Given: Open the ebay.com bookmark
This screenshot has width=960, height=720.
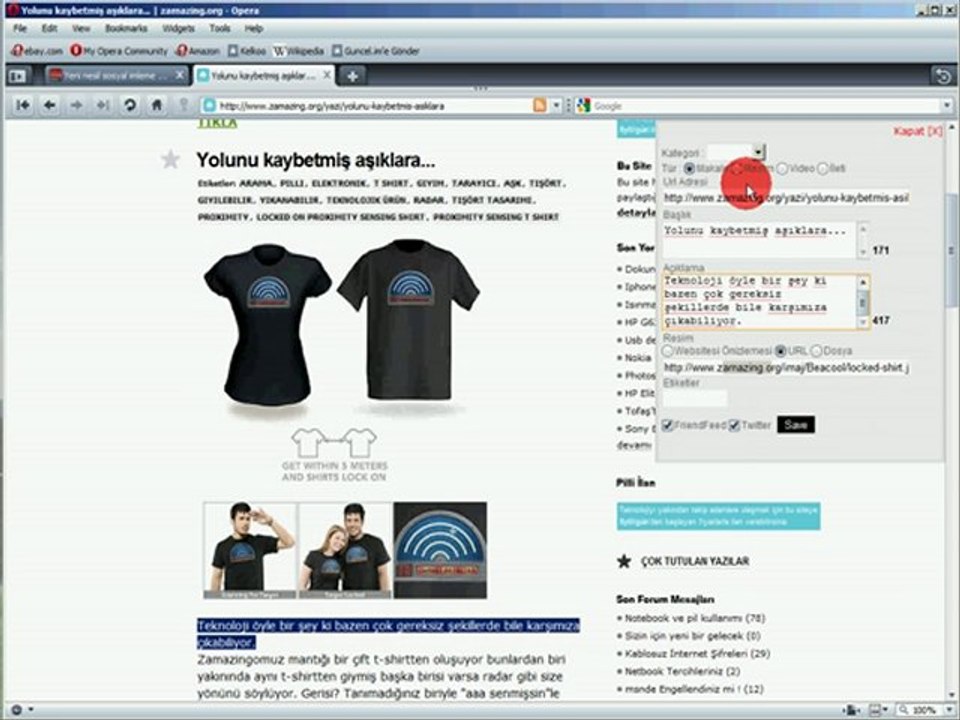Looking at the screenshot, I should coord(37,51).
